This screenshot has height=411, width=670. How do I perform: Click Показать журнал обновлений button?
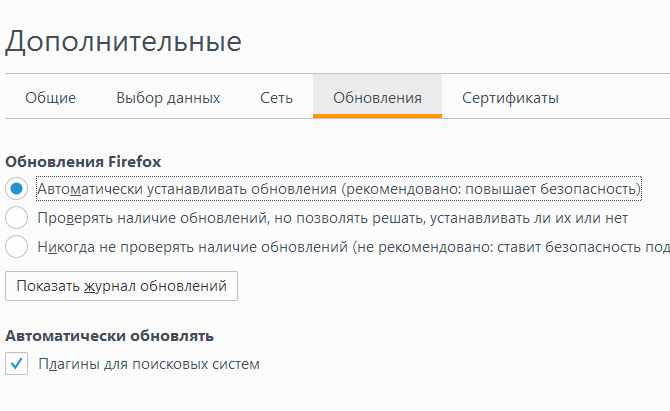pyautogui.click(x=121, y=286)
